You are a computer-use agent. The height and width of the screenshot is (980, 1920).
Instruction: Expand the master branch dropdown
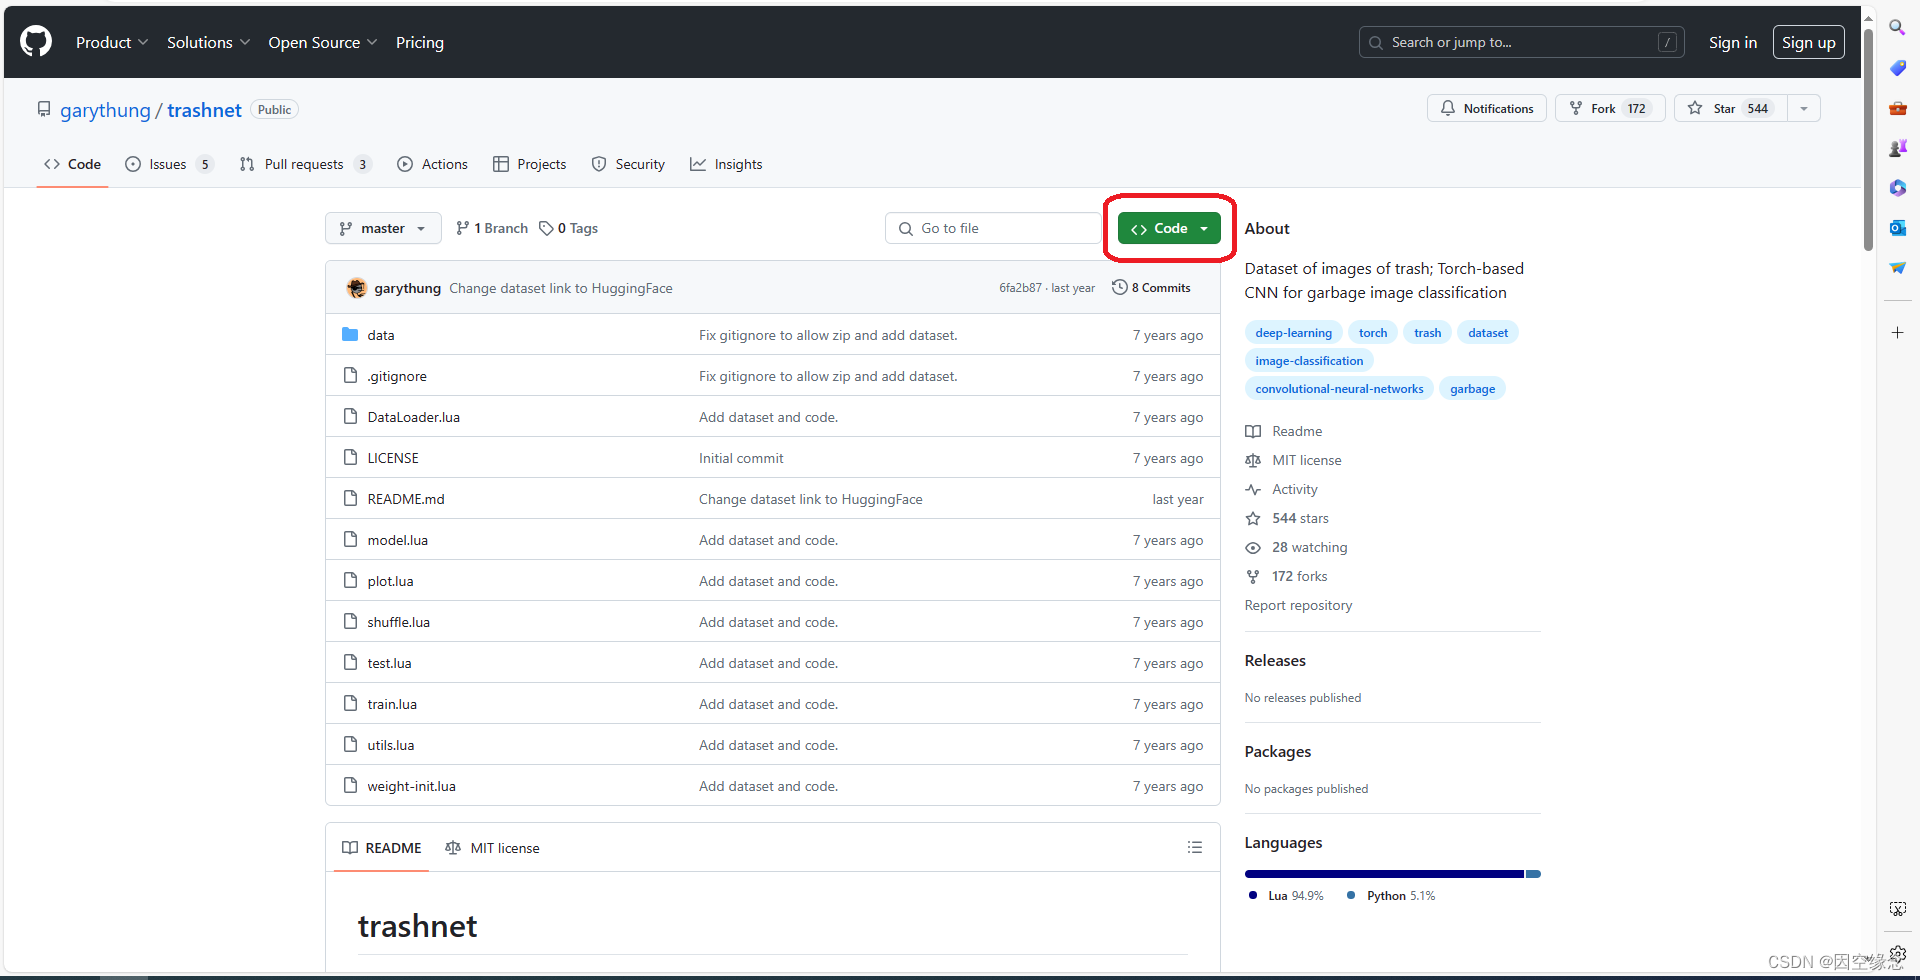[x=383, y=228]
